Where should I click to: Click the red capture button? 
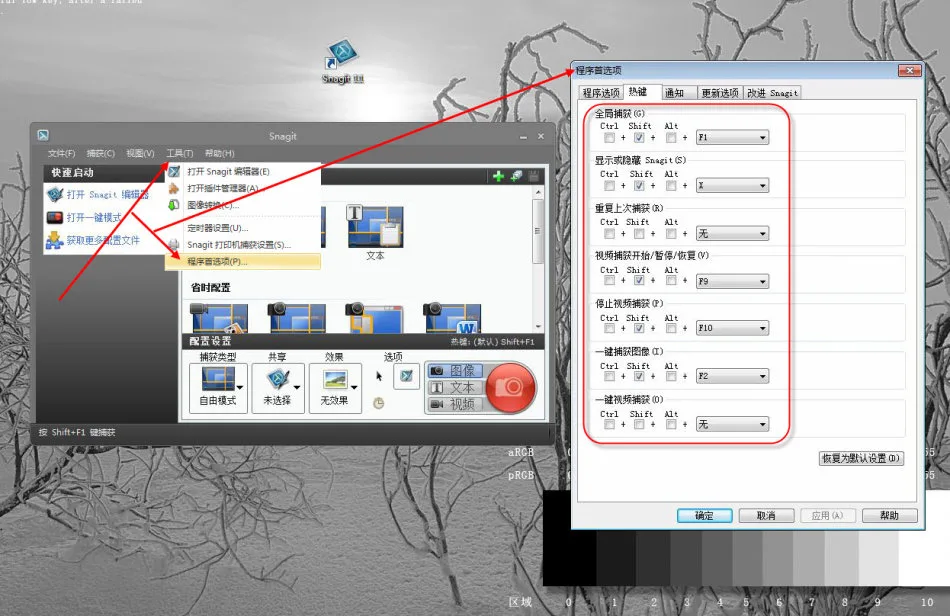(x=510, y=387)
